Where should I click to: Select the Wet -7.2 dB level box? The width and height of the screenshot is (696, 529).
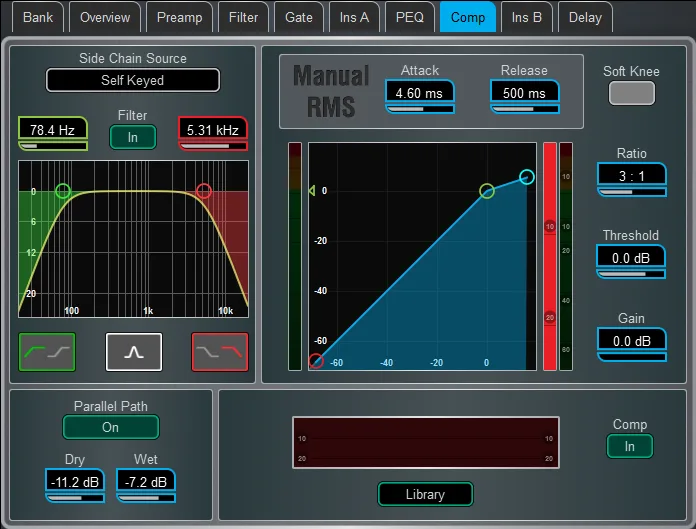[x=146, y=482]
